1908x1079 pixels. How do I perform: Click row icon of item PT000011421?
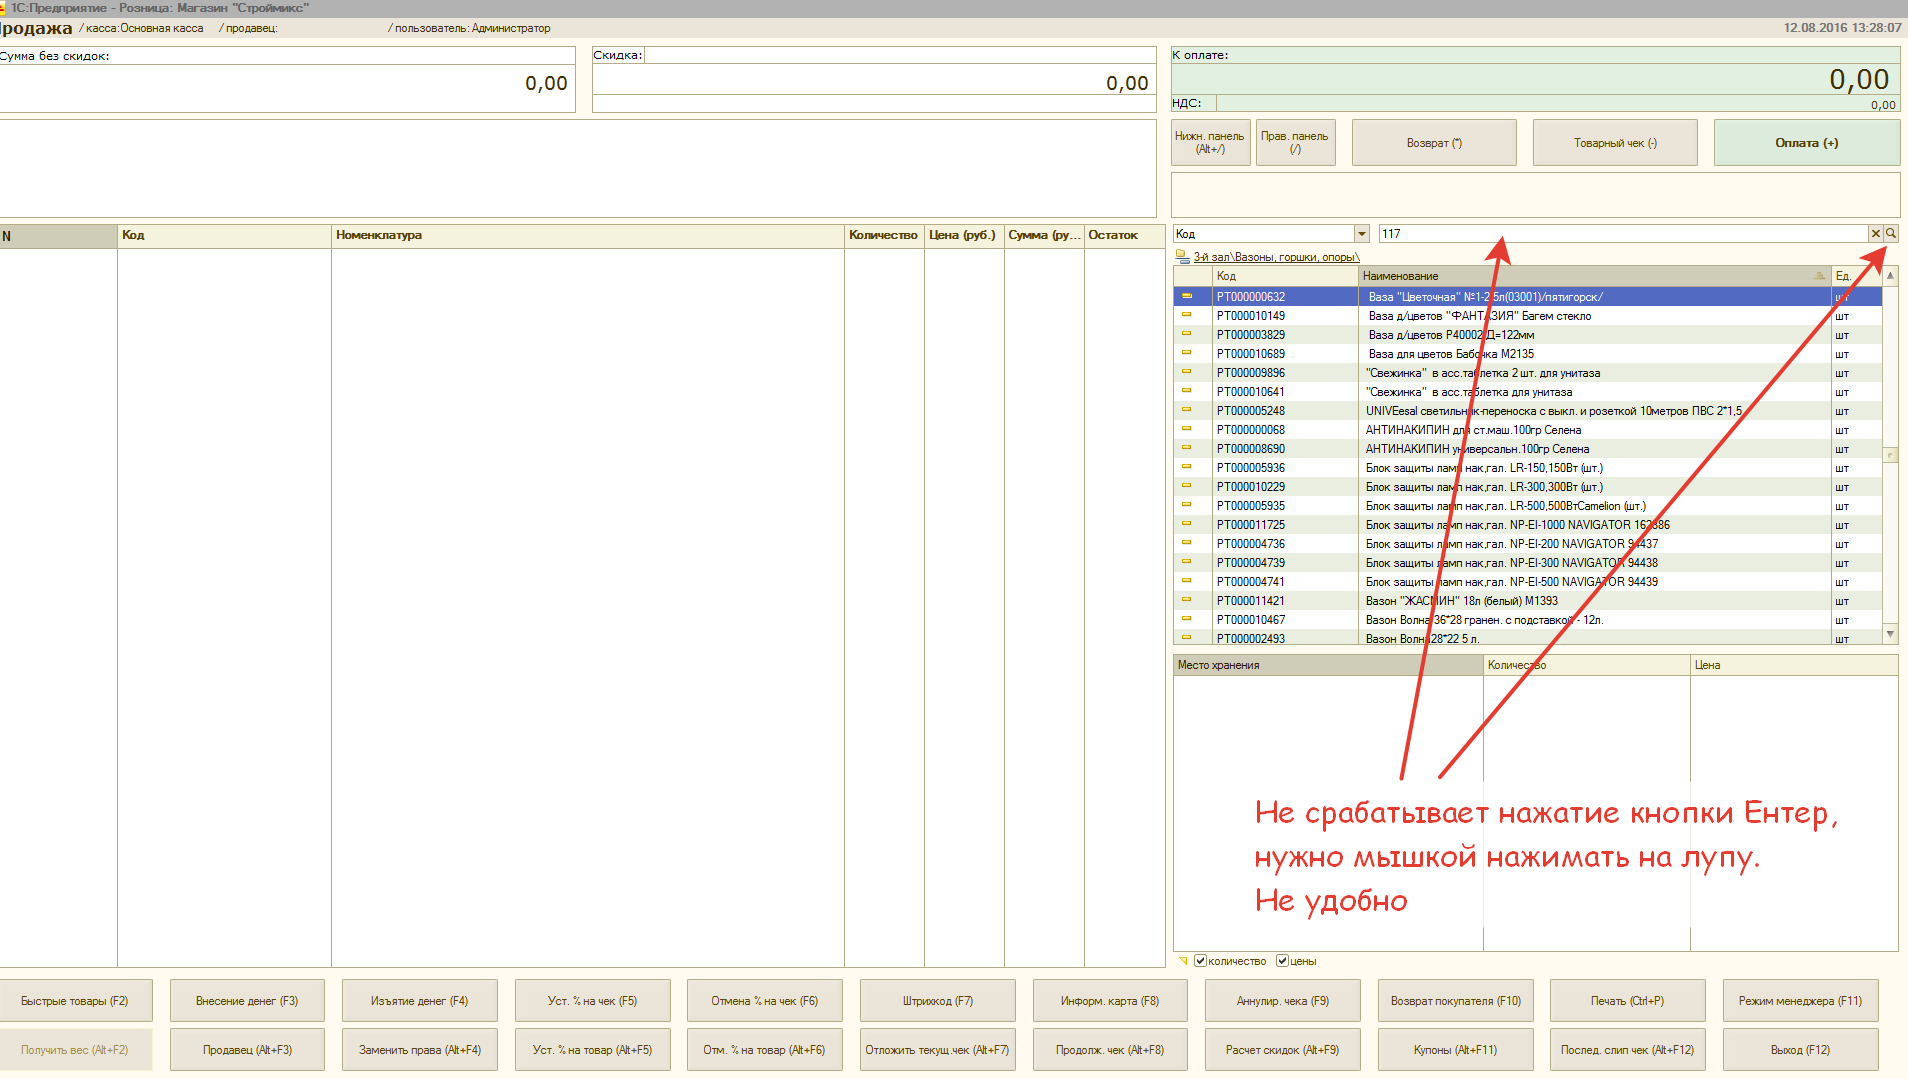click(1187, 600)
